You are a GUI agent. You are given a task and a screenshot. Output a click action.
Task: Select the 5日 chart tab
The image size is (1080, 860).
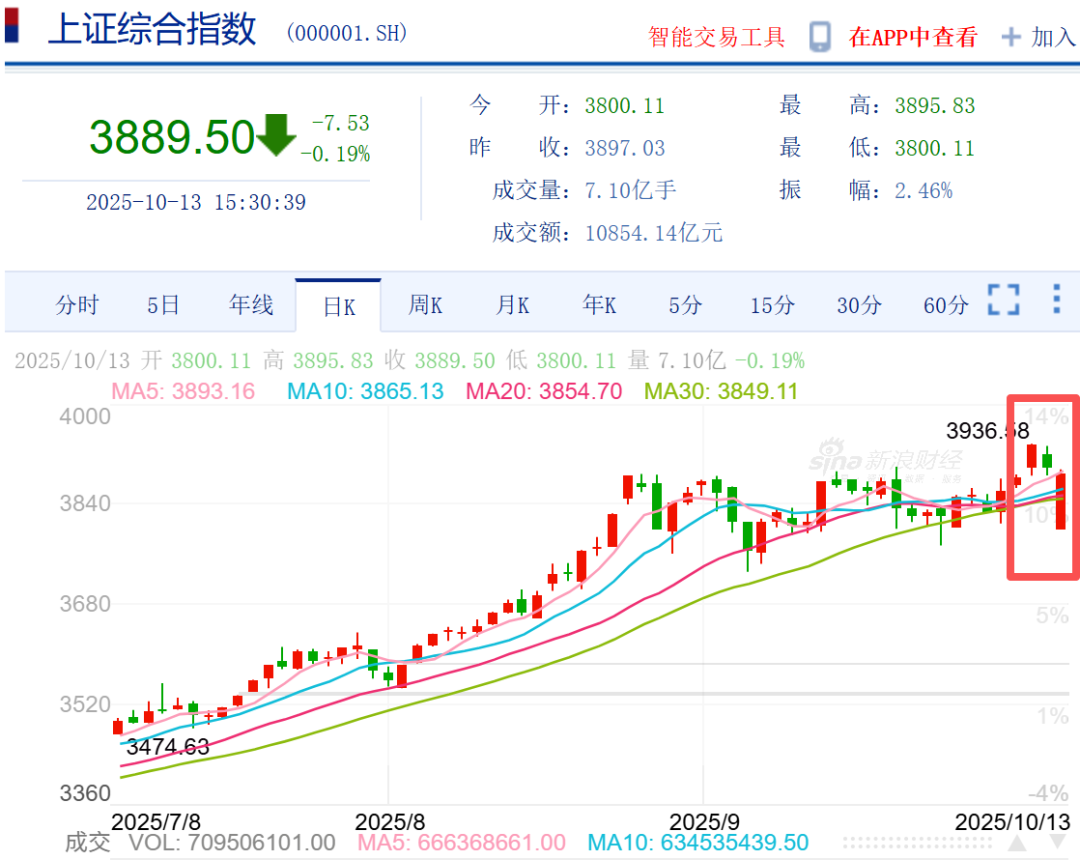[x=163, y=305]
